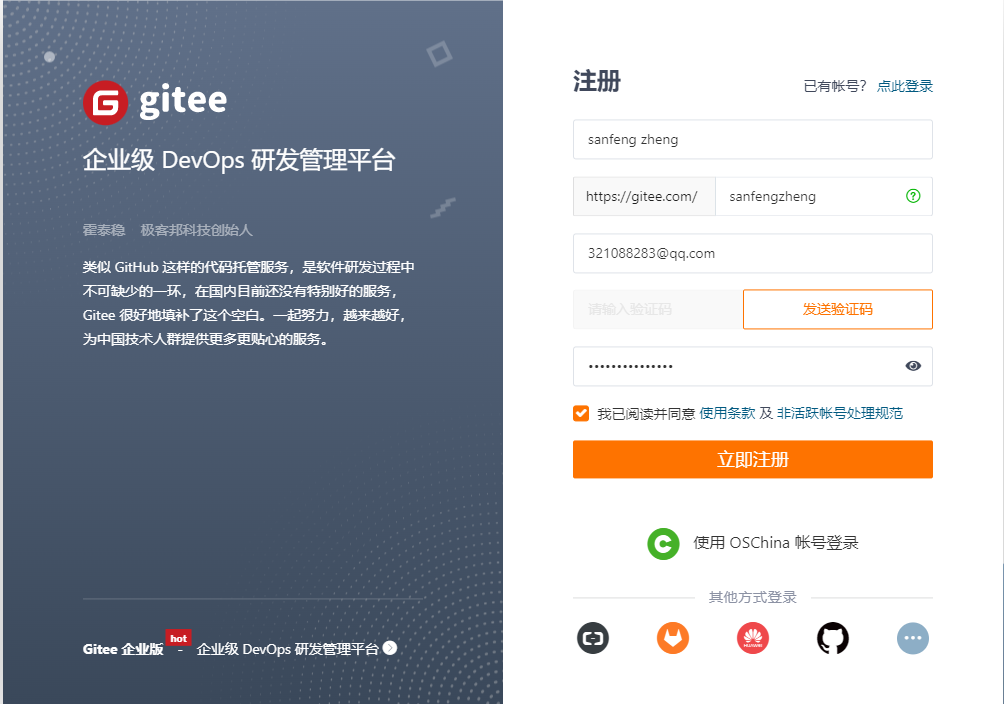Open more login options with the ellipsis icon
Viewport: 1004px width, 704px height.
(913, 638)
